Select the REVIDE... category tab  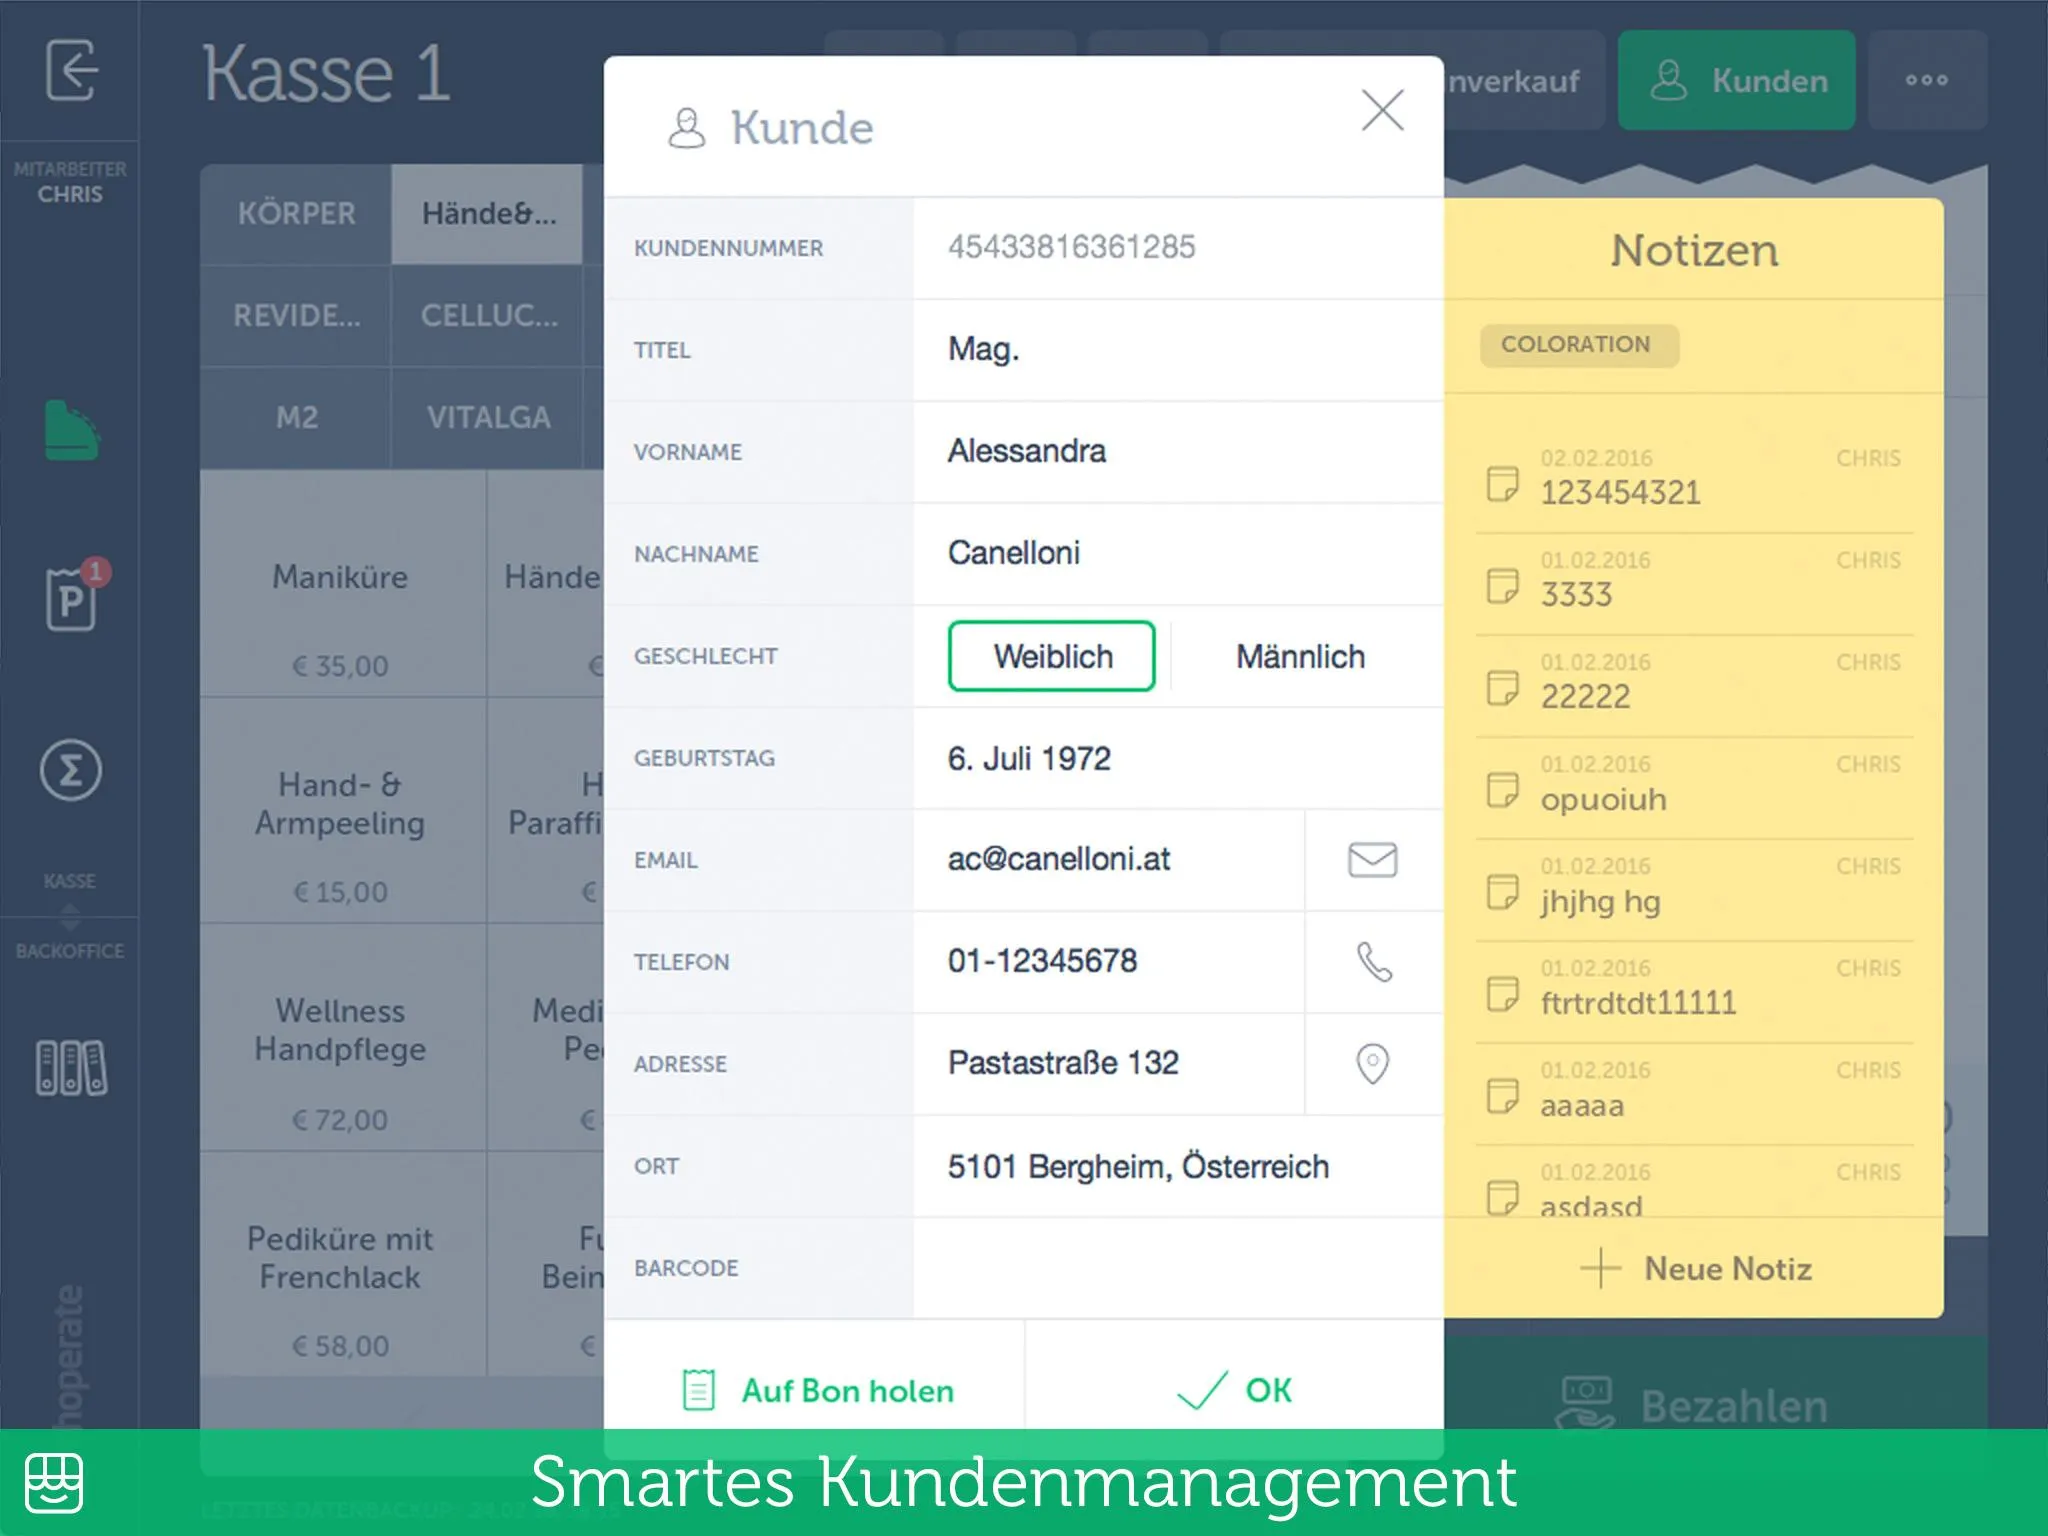click(296, 316)
